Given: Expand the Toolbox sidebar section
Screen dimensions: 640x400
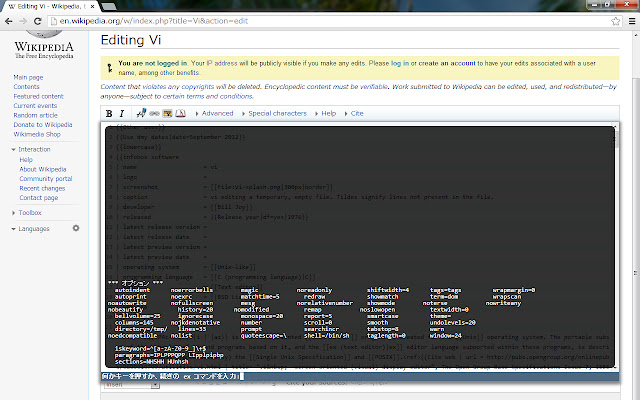Looking at the screenshot, I should tap(29, 213).
